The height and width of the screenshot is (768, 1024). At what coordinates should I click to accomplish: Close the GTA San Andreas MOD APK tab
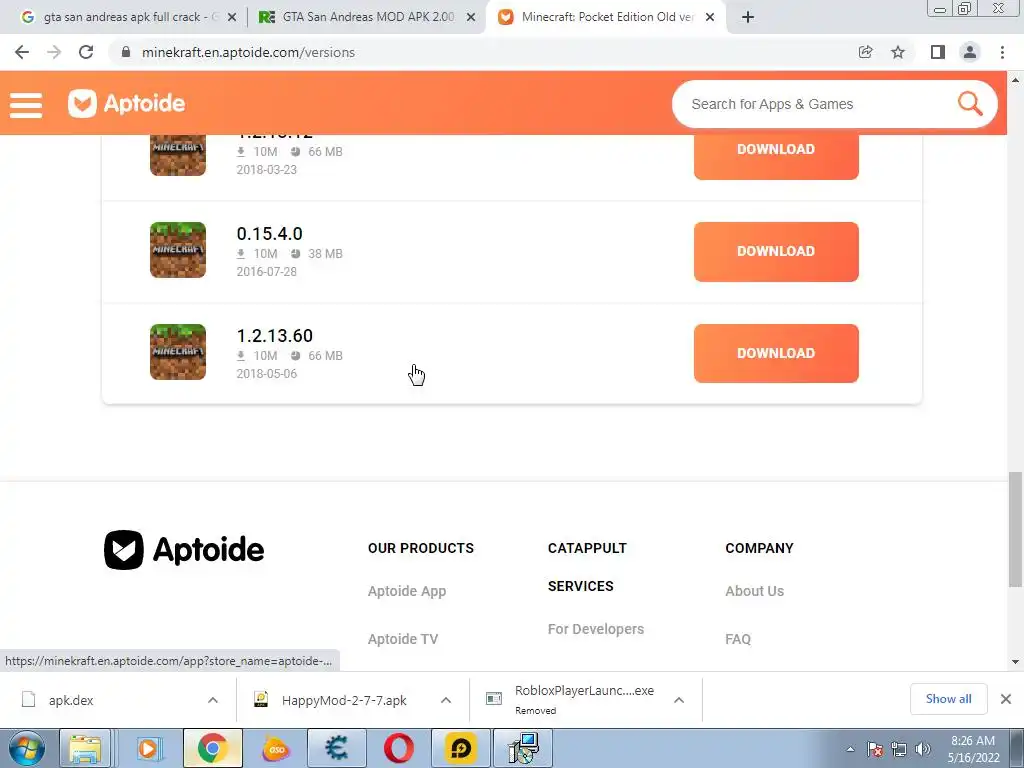tap(471, 18)
